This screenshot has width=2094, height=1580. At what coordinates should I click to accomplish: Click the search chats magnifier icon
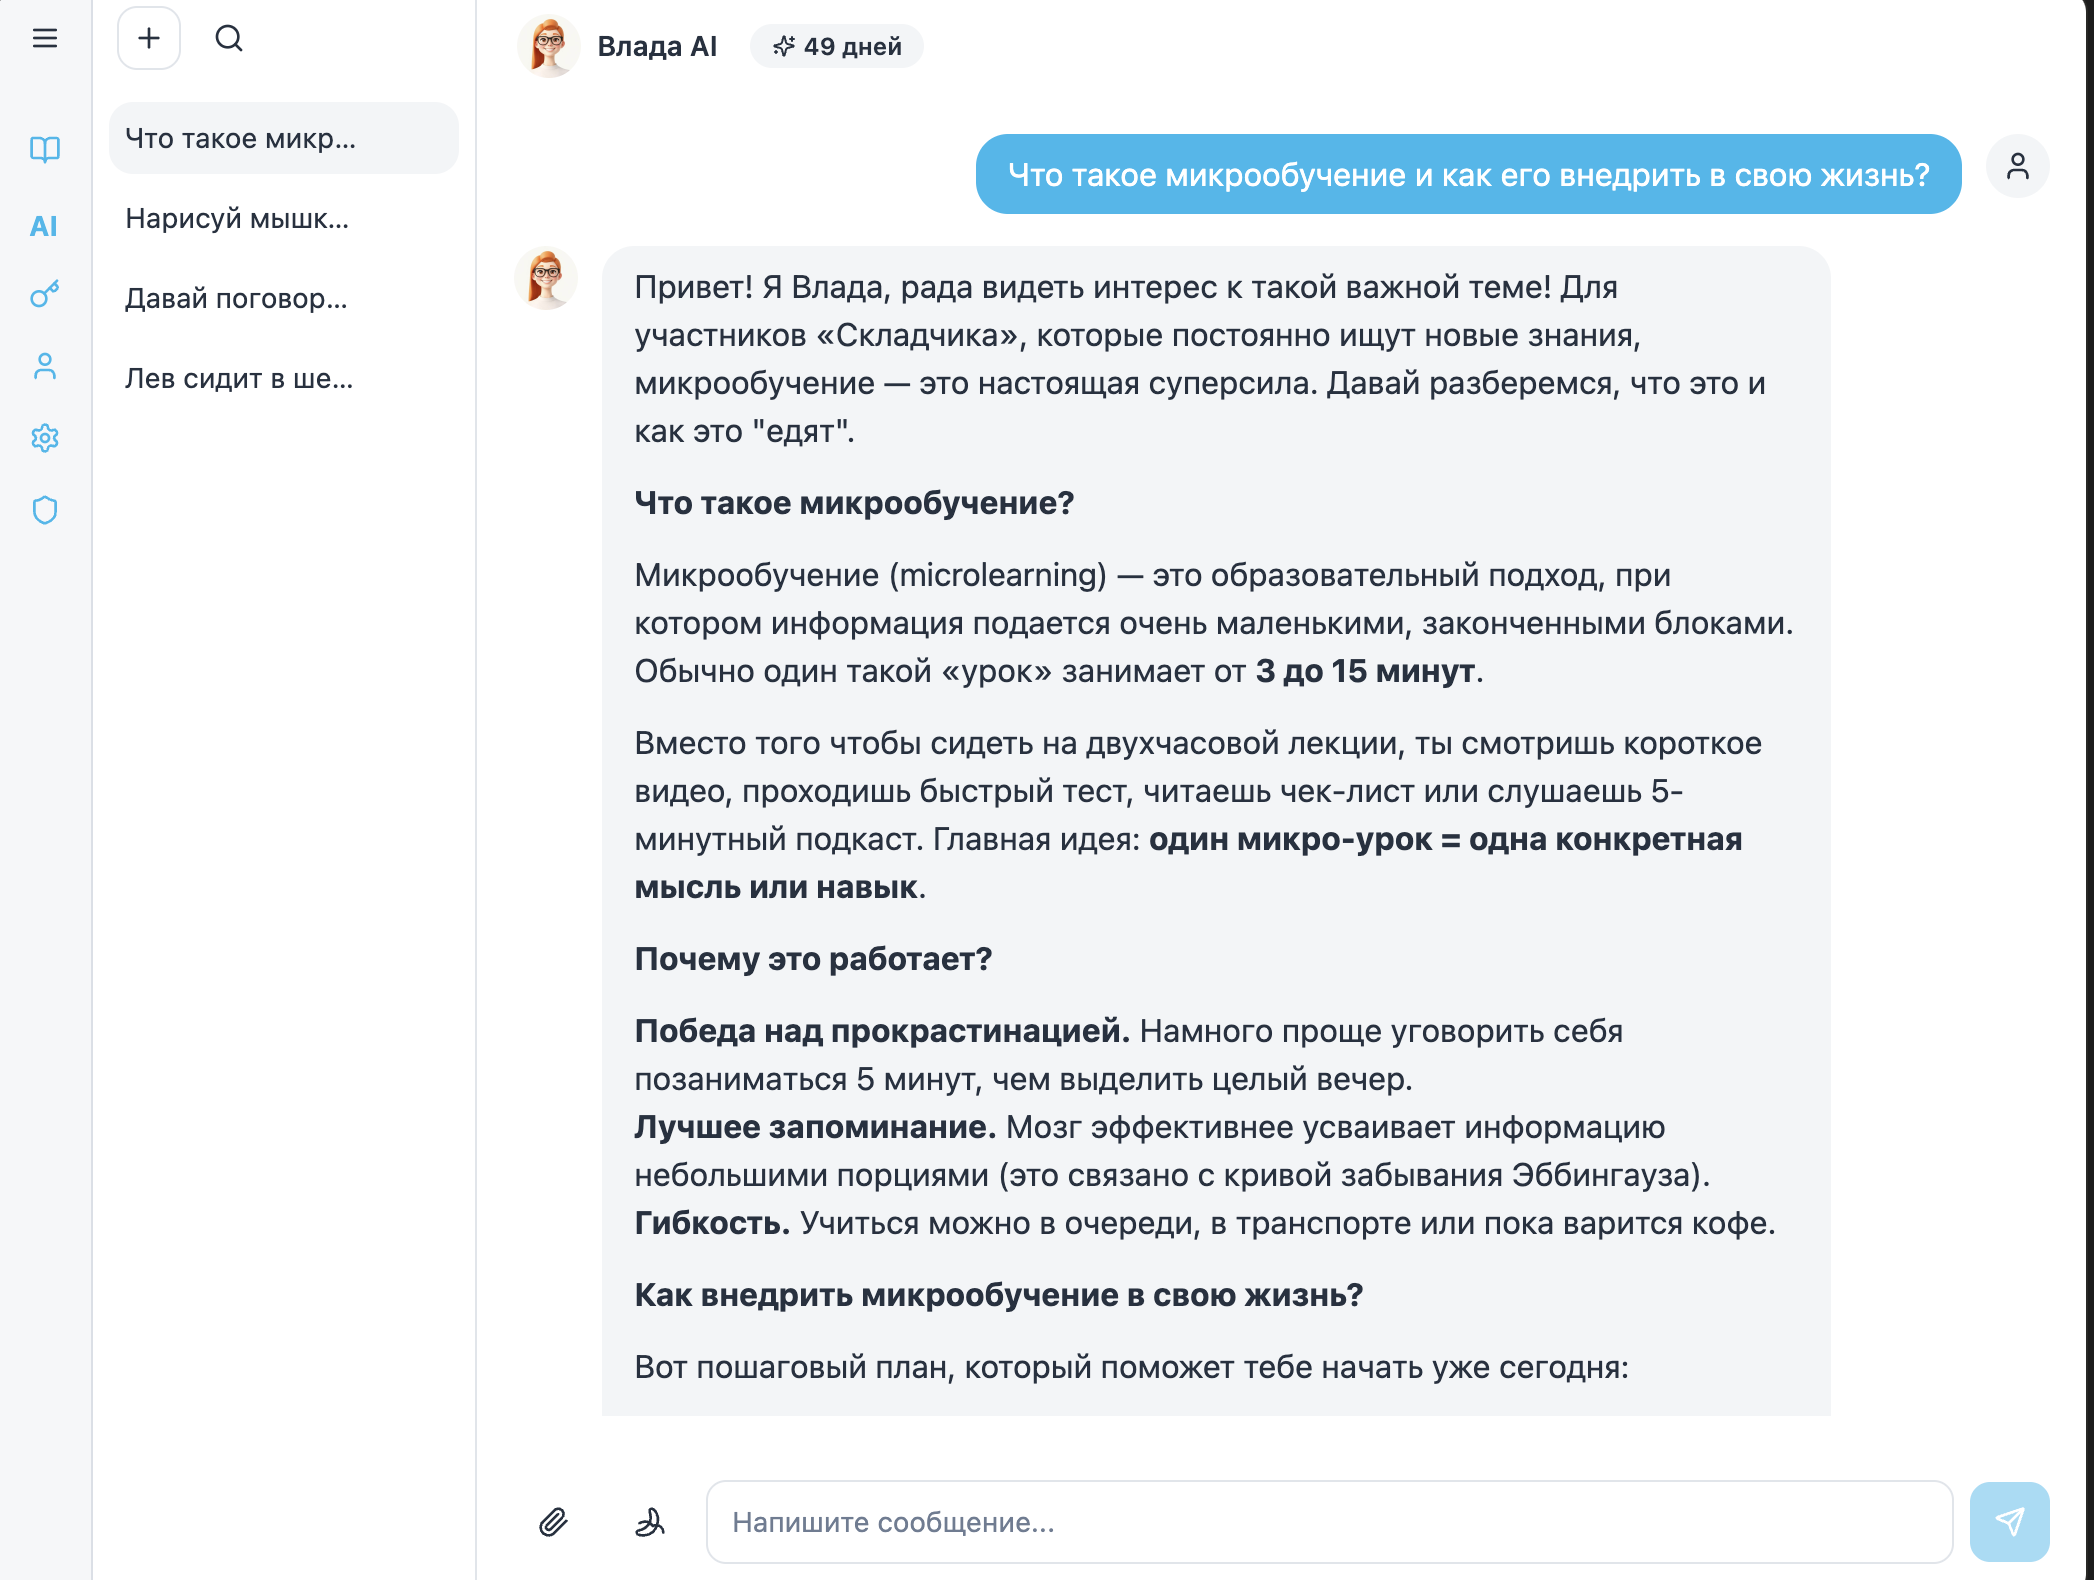pos(229,39)
